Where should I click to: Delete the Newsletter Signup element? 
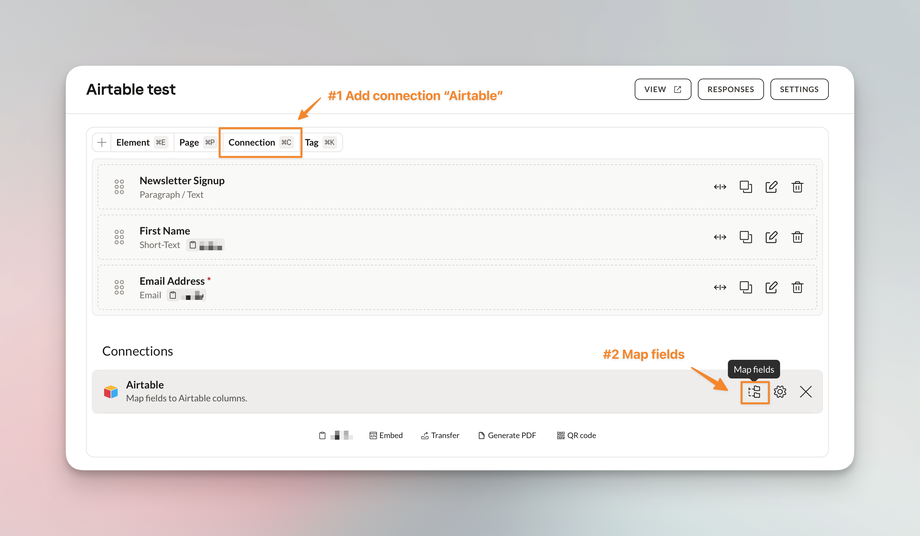(x=797, y=187)
